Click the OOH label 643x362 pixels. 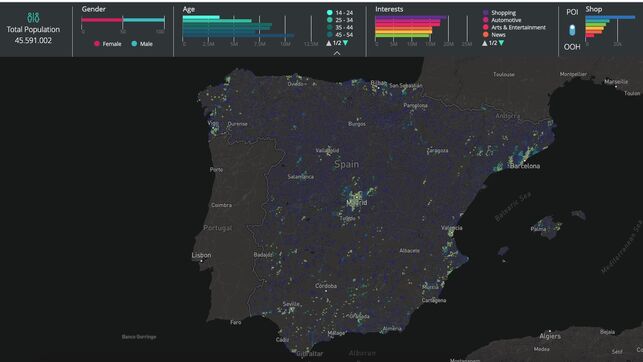(x=572, y=47)
